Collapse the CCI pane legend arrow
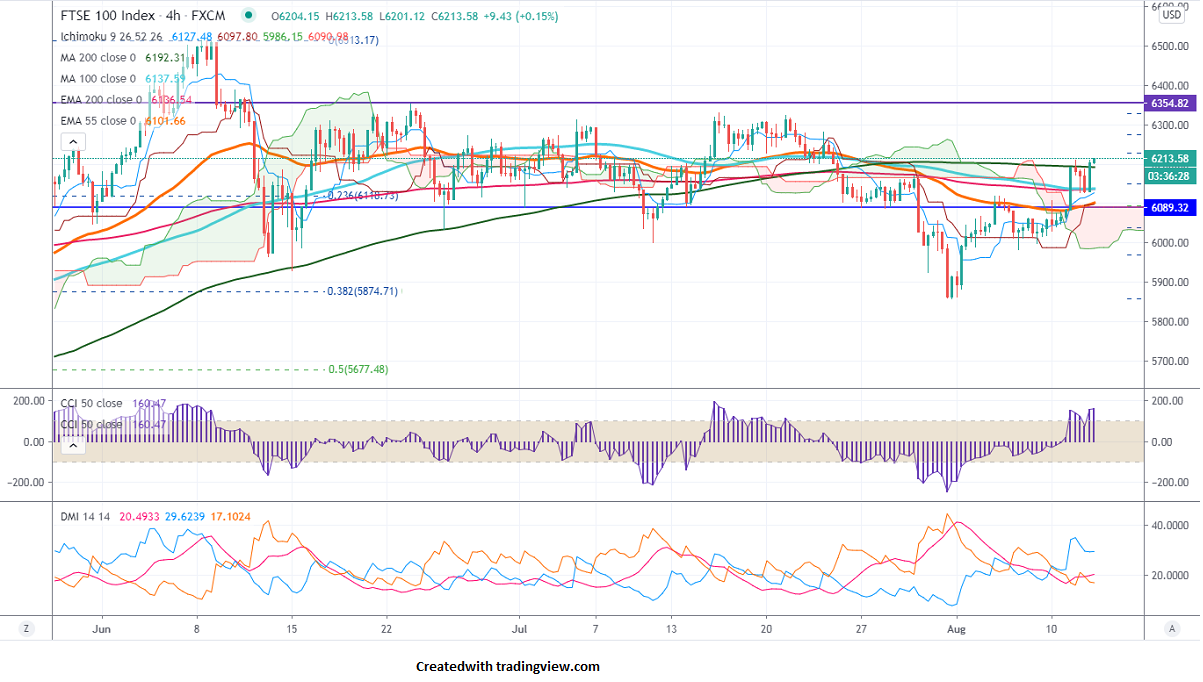Screen dimensions: 1203x682 72,447
